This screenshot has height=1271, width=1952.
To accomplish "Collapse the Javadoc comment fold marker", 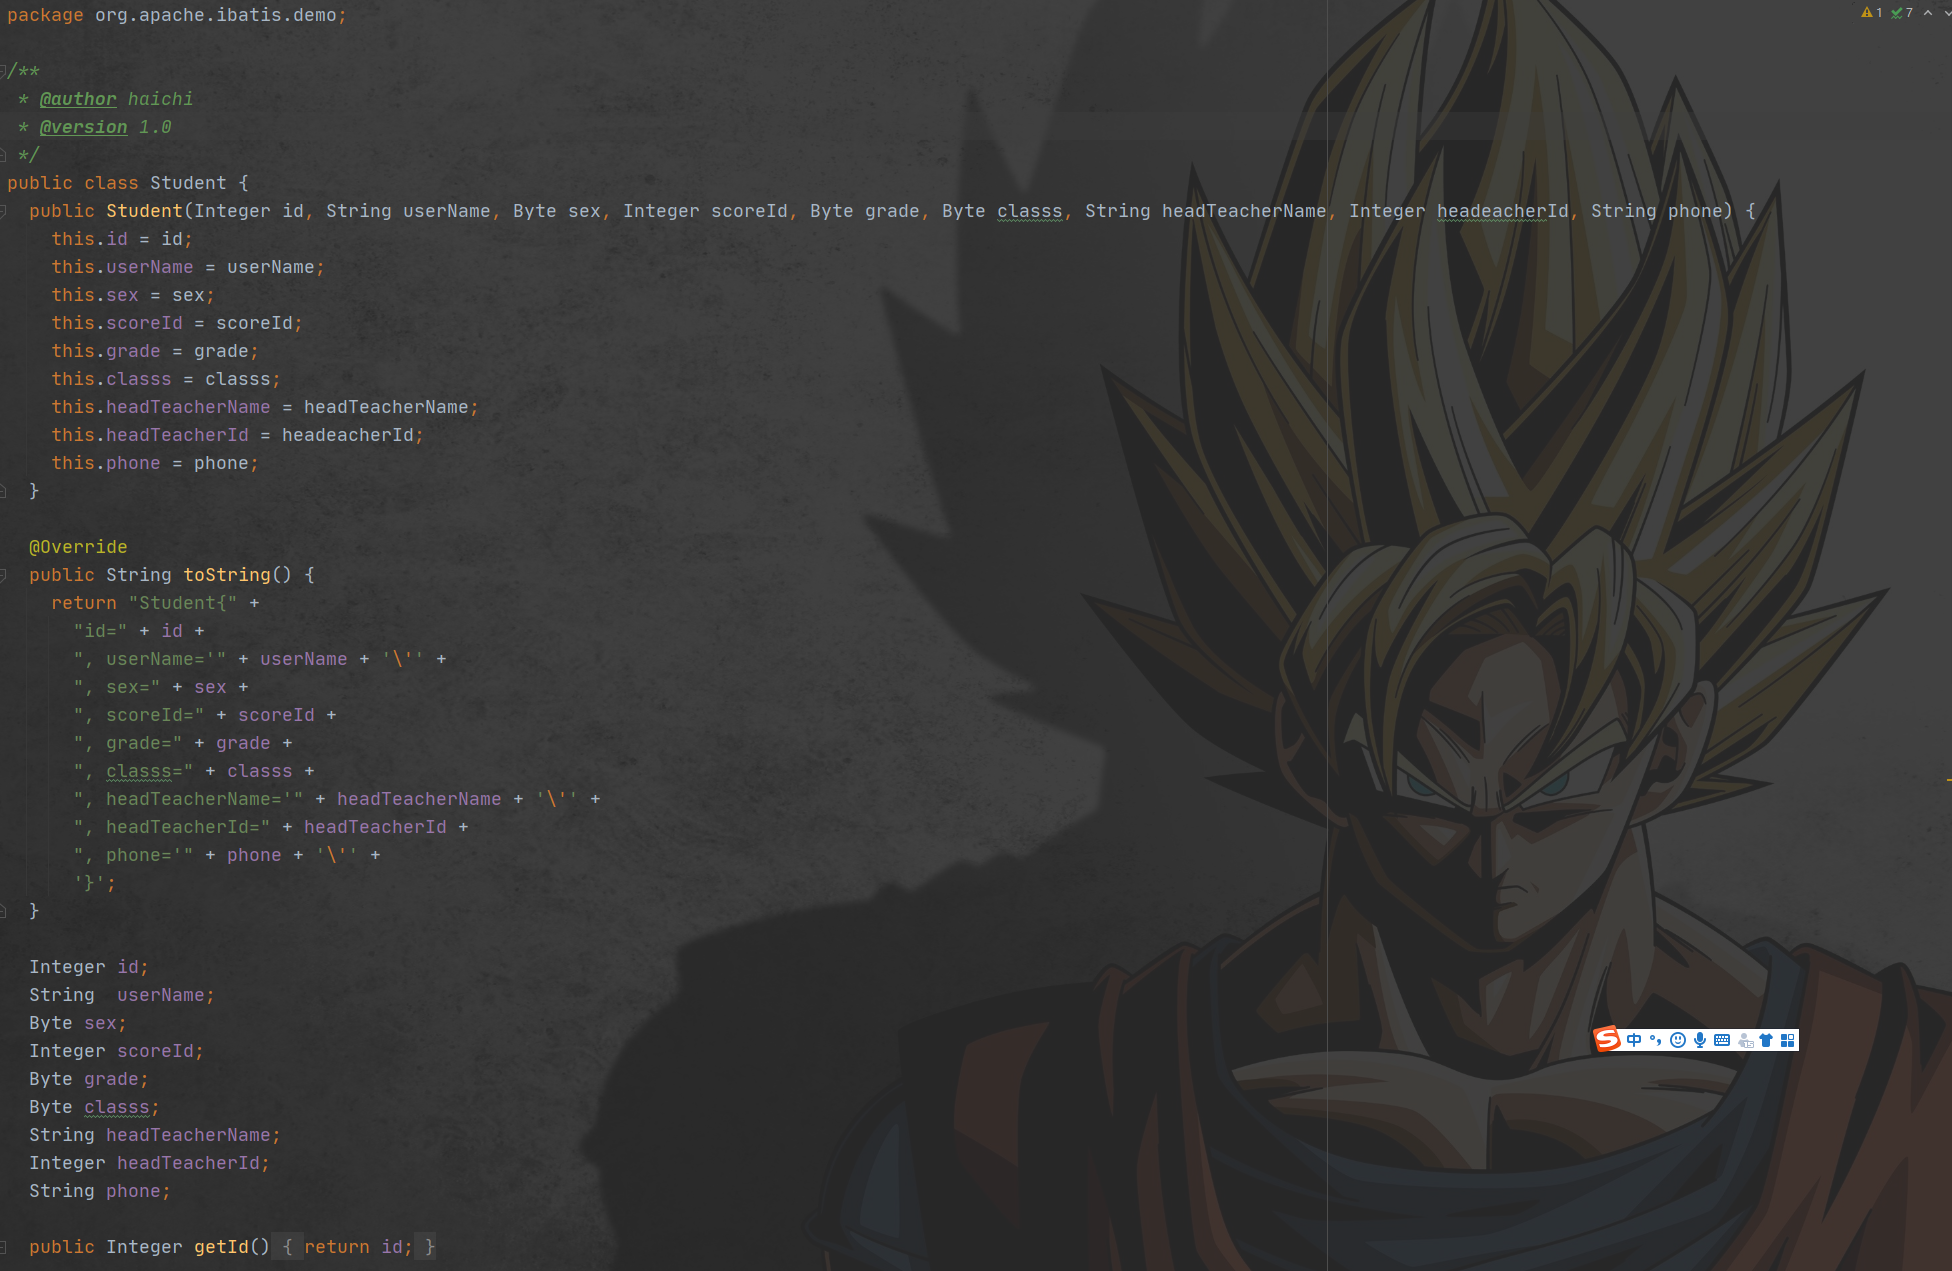I will (4, 71).
